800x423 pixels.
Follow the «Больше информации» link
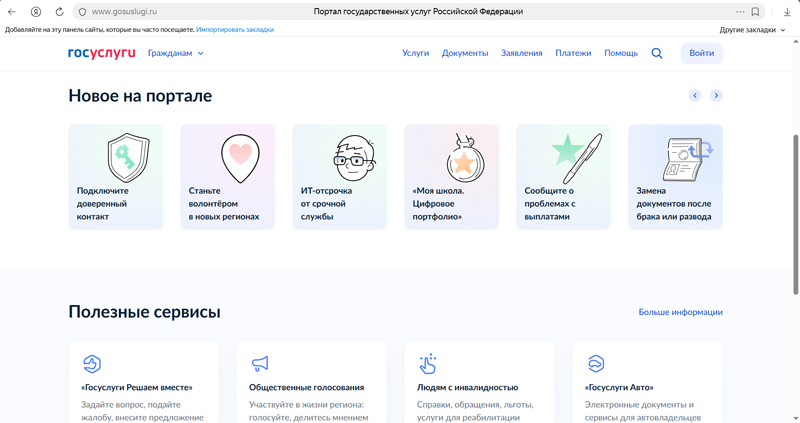tap(680, 312)
